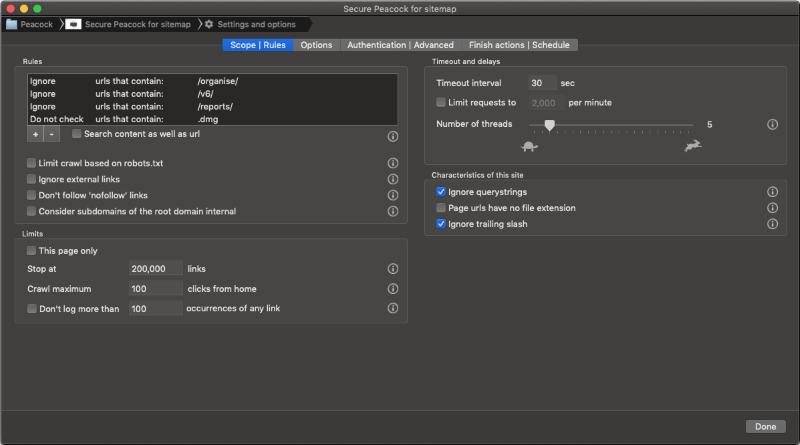
Task: Click info icon beside Ignore querystrings
Action: click(772, 192)
